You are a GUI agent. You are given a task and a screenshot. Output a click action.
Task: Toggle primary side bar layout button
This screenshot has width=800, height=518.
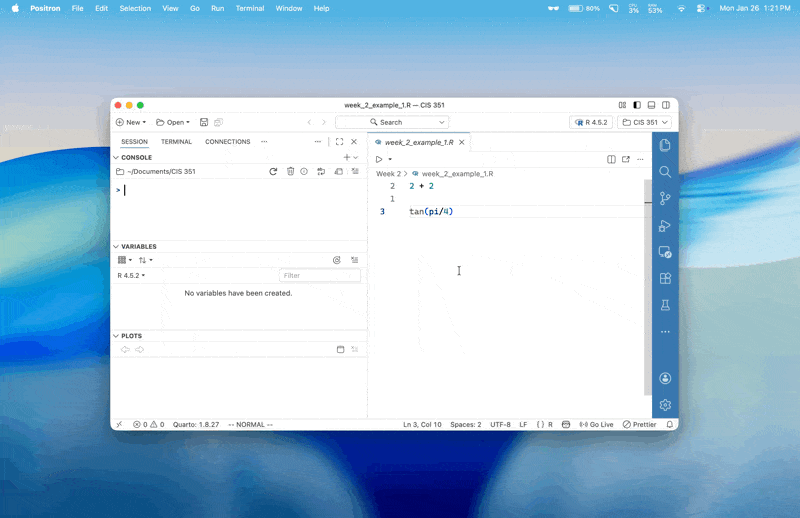pos(637,105)
